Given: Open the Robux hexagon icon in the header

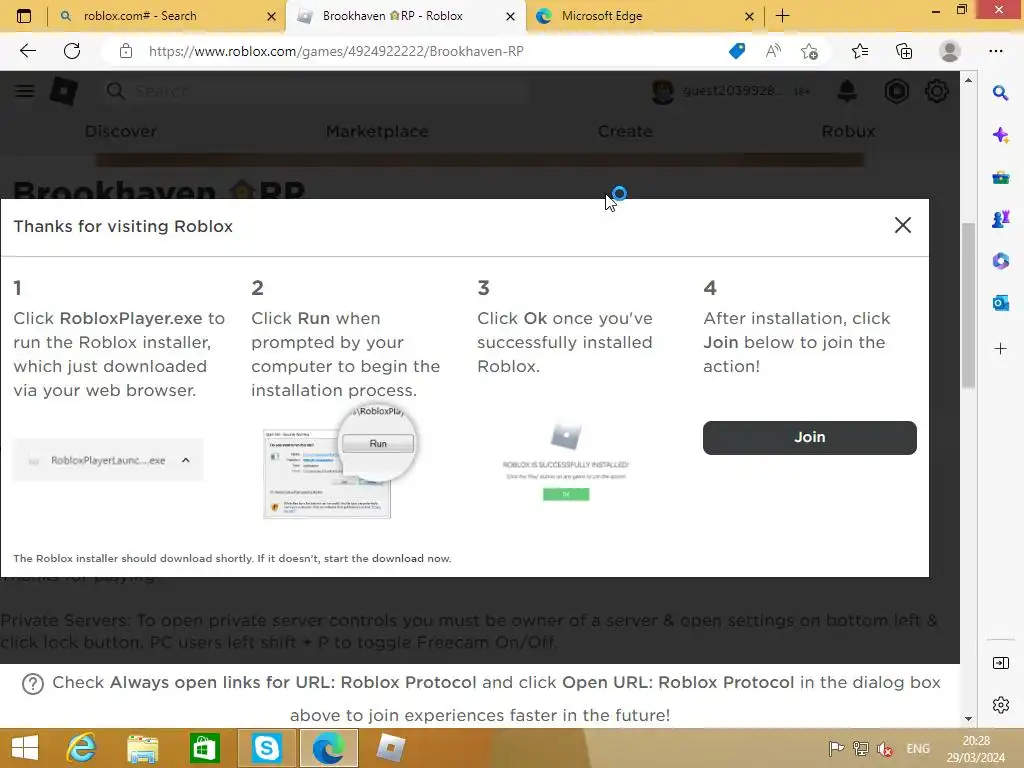Looking at the screenshot, I should point(896,91).
